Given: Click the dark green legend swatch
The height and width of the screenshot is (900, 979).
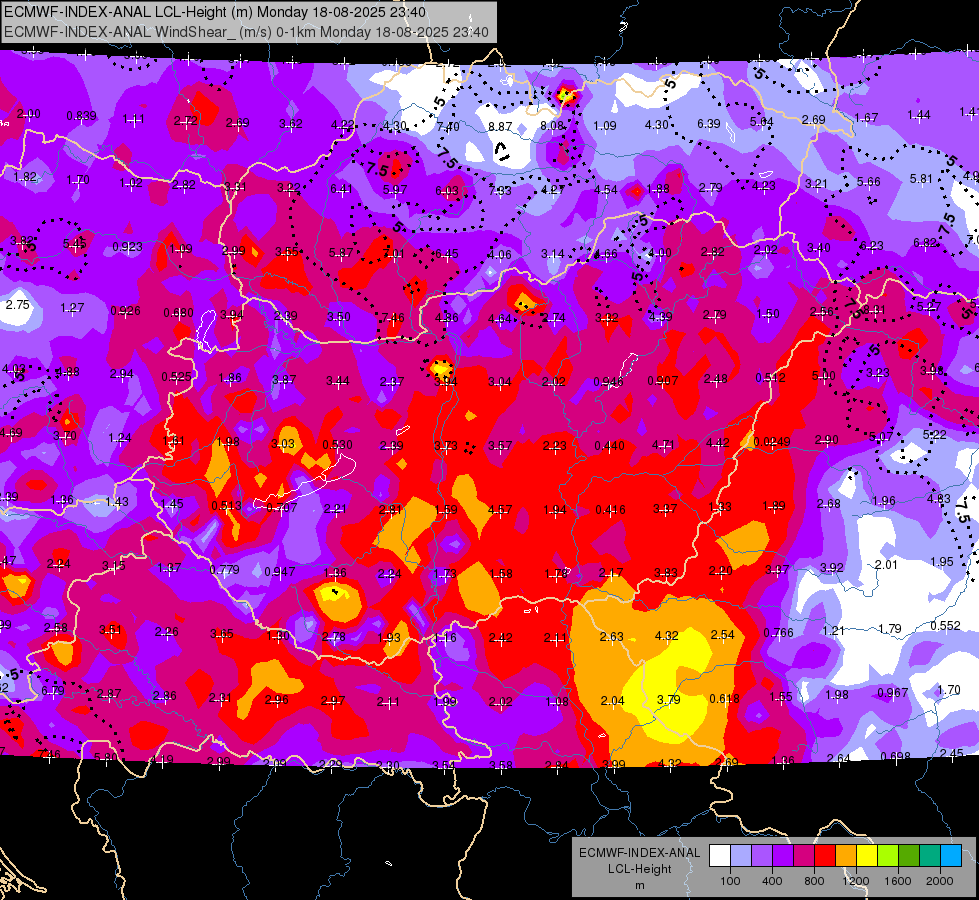Looking at the screenshot, I should 908,856.
